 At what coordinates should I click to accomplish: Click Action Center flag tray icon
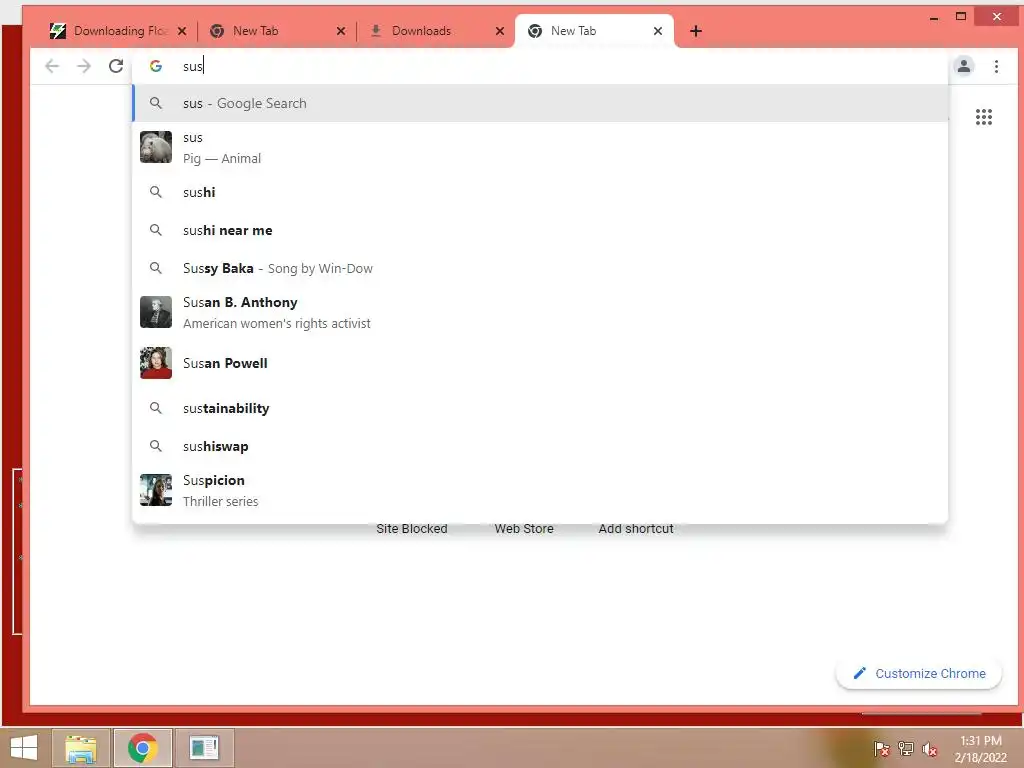(x=881, y=749)
